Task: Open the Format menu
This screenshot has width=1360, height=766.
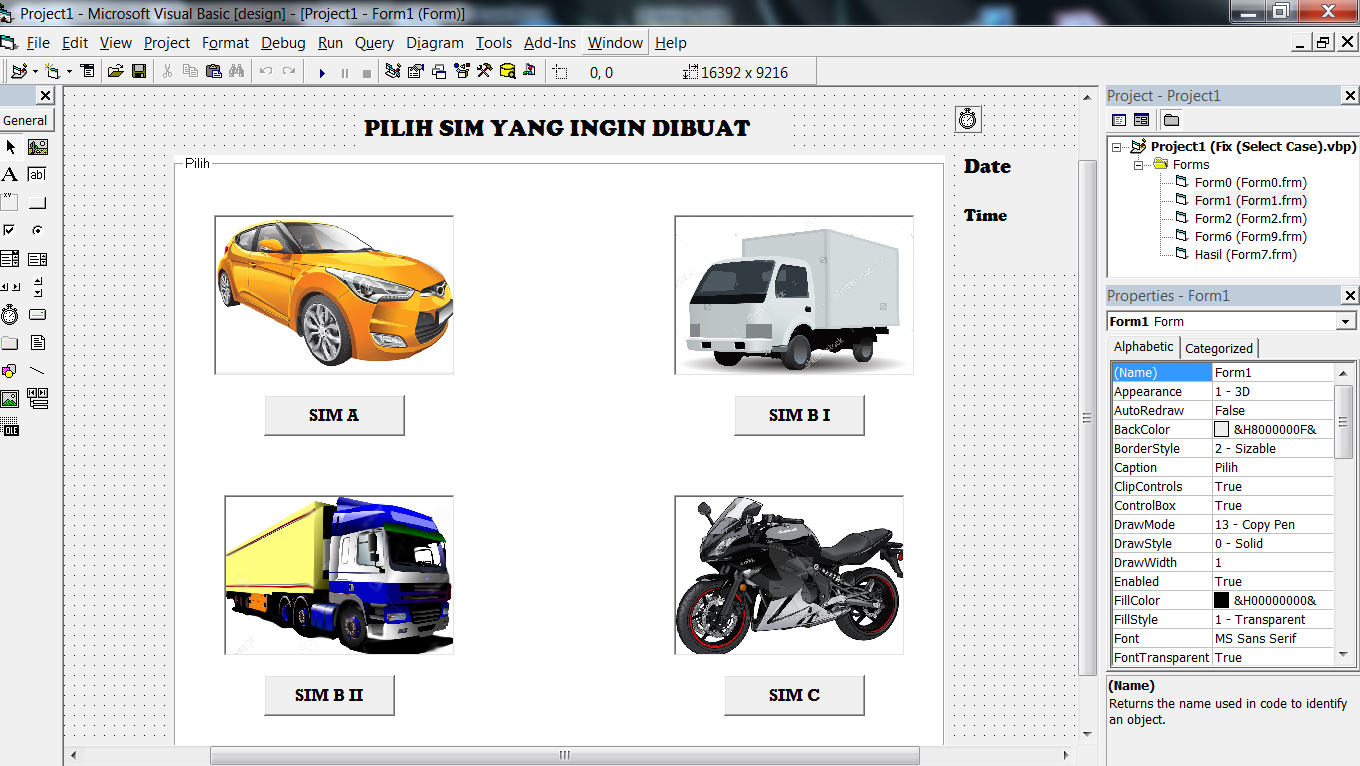Action: point(225,43)
